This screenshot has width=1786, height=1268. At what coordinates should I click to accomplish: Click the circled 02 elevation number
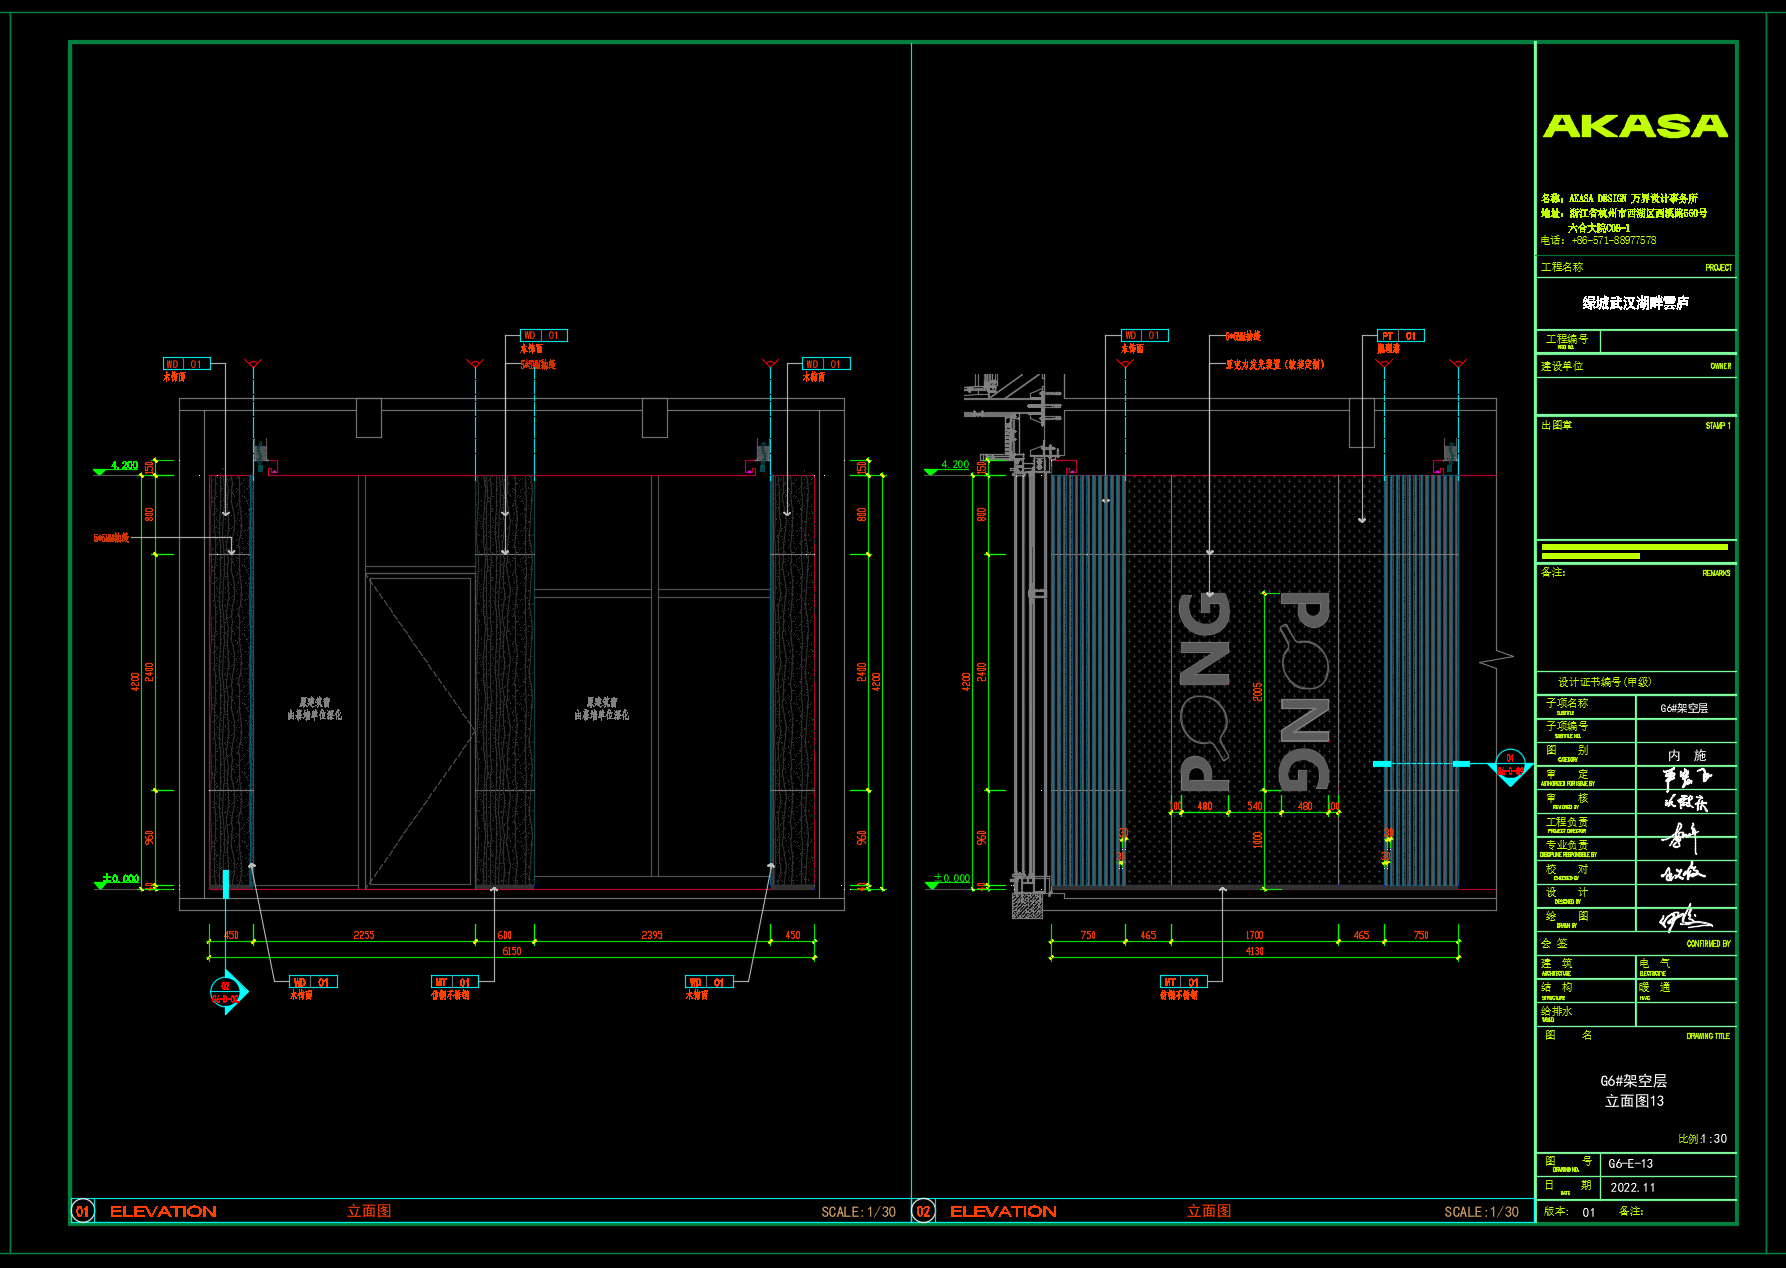(x=923, y=1211)
